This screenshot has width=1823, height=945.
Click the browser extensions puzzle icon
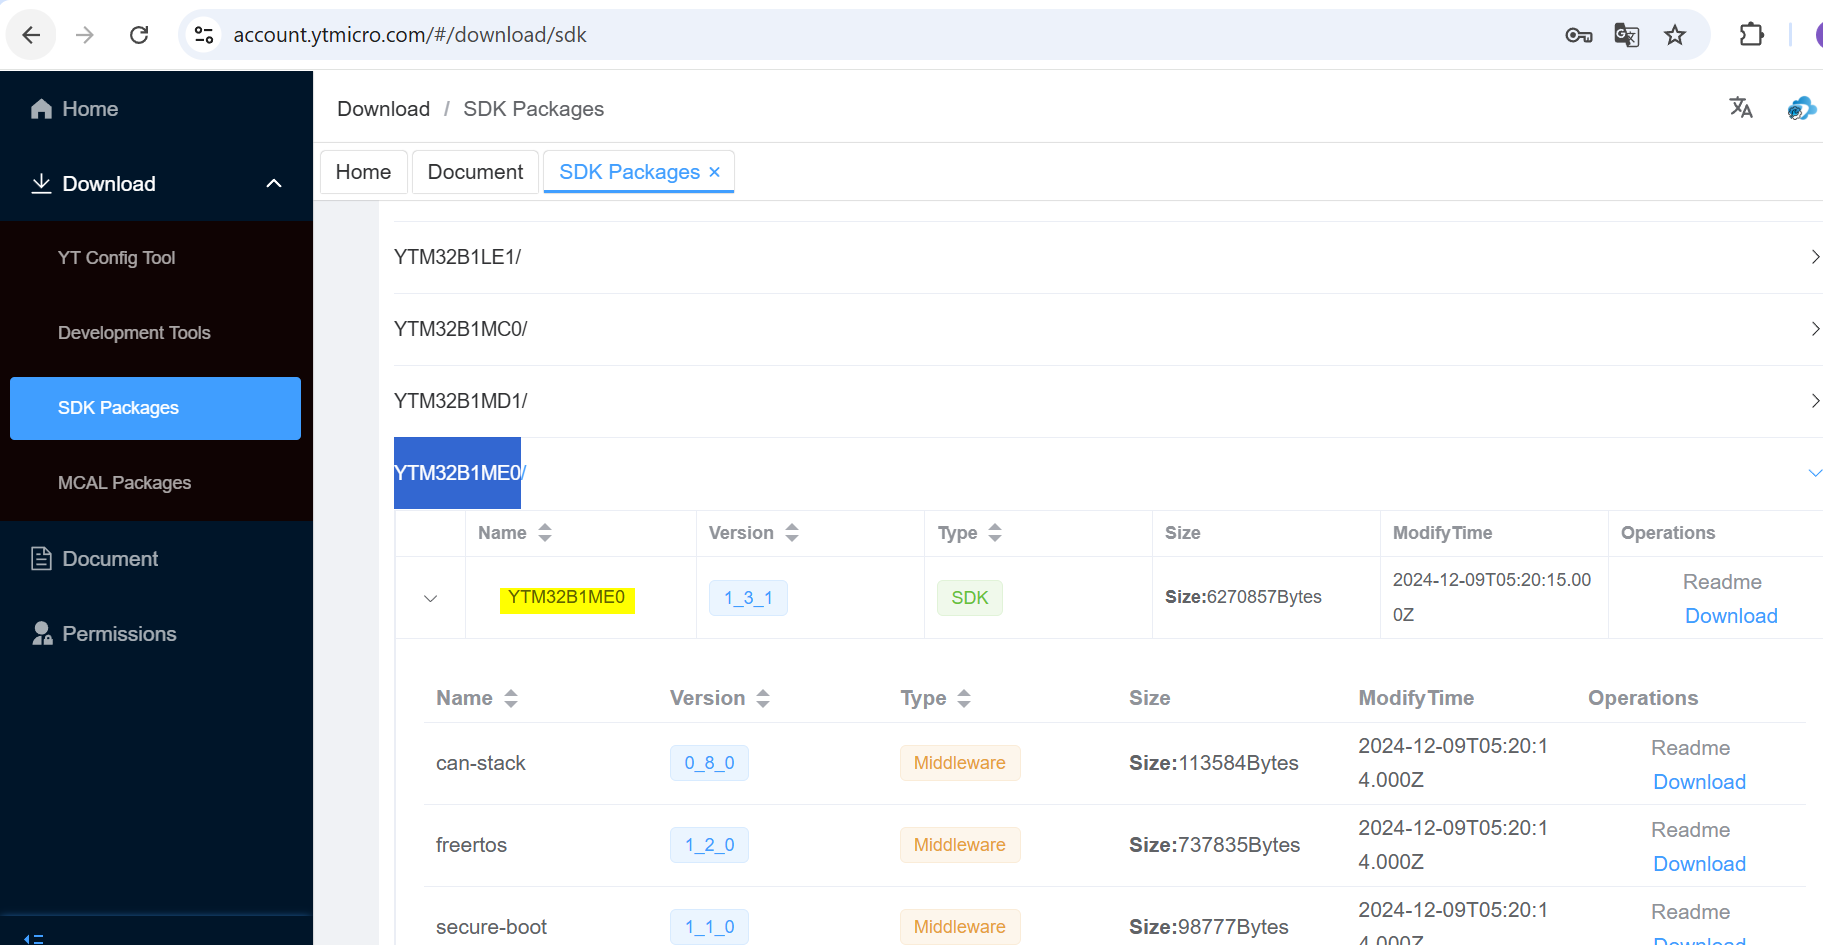pos(1752,34)
